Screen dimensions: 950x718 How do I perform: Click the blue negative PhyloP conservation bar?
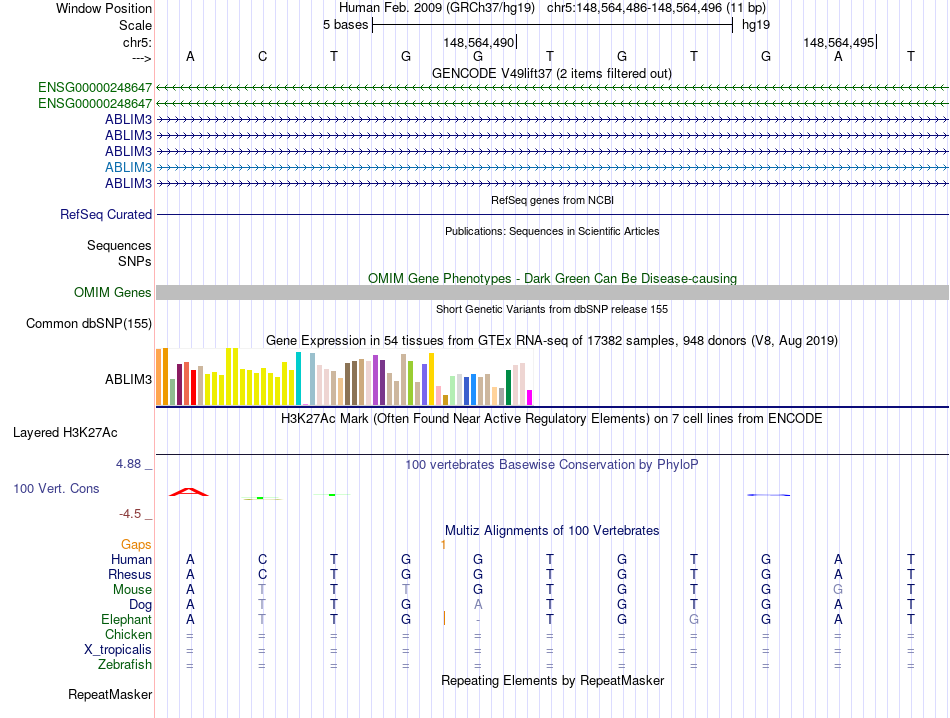tap(768, 495)
